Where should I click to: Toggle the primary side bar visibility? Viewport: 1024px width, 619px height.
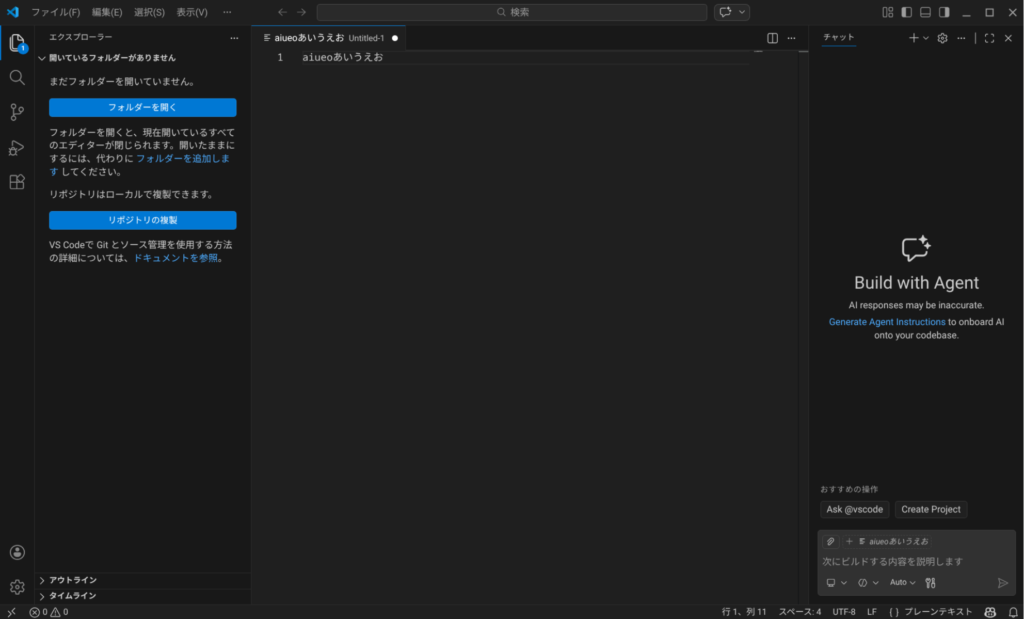906,12
